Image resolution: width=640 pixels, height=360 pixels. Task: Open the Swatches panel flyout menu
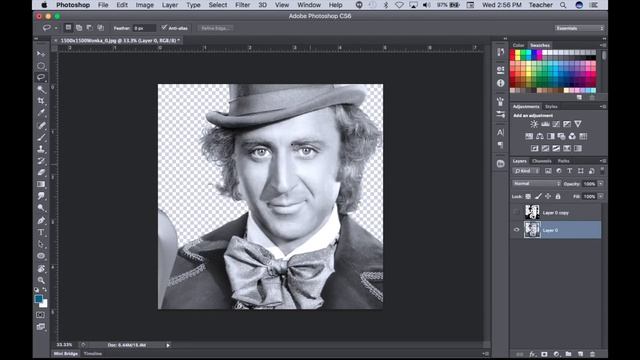coord(603,45)
